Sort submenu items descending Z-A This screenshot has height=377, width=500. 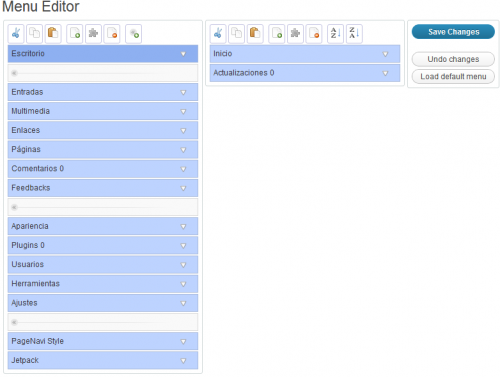click(354, 34)
